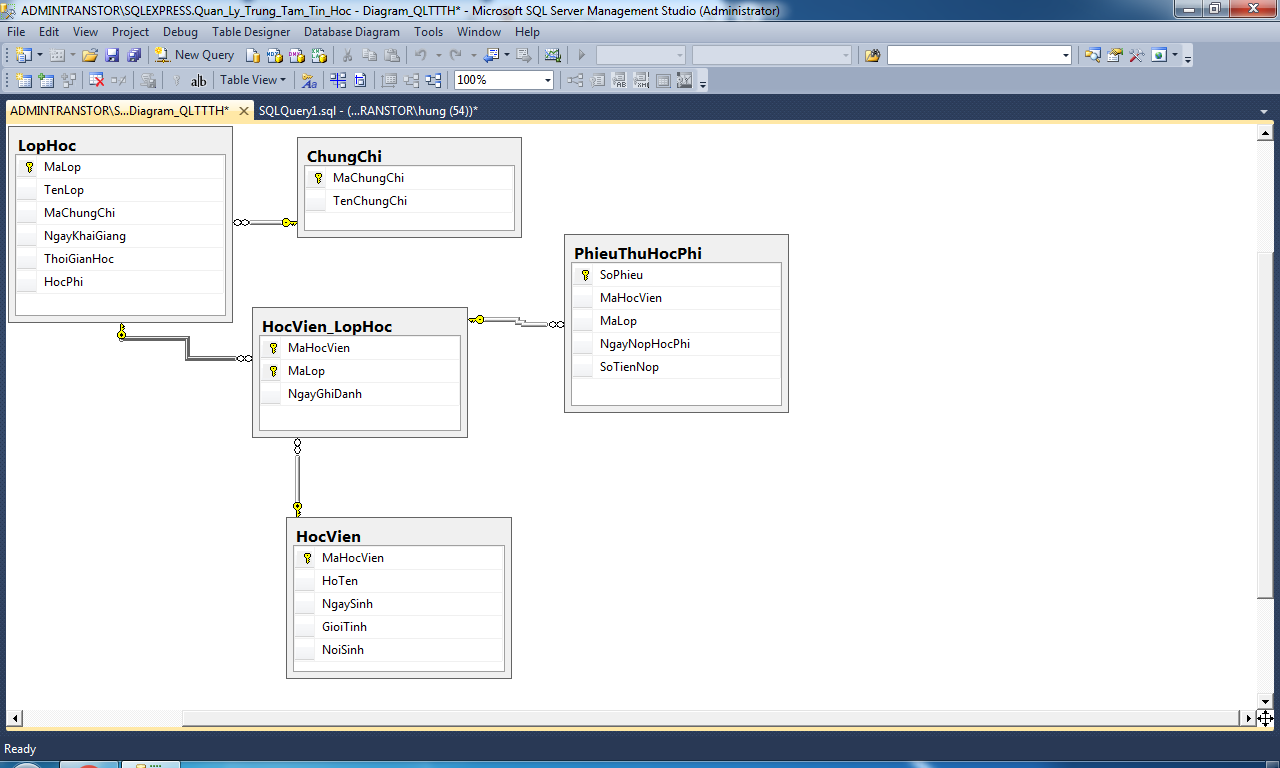Viewport: 1280px width, 768px height.
Task: Click the Save All icon
Action: (x=133, y=55)
